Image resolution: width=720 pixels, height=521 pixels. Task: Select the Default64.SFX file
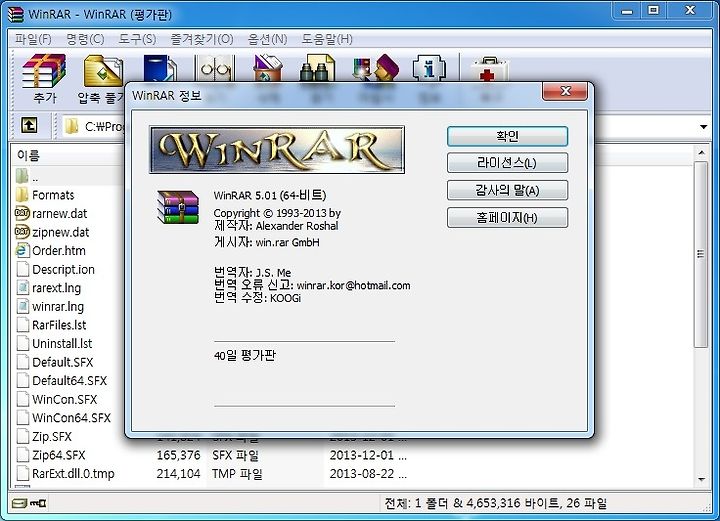click(x=69, y=381)
